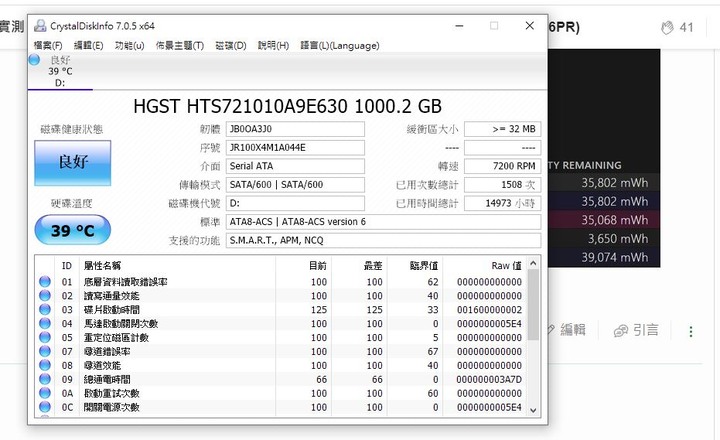This screenshot has width=720, height=440.
Task: Click the 39 °C temperature button
Action: (x=73, y=230)
